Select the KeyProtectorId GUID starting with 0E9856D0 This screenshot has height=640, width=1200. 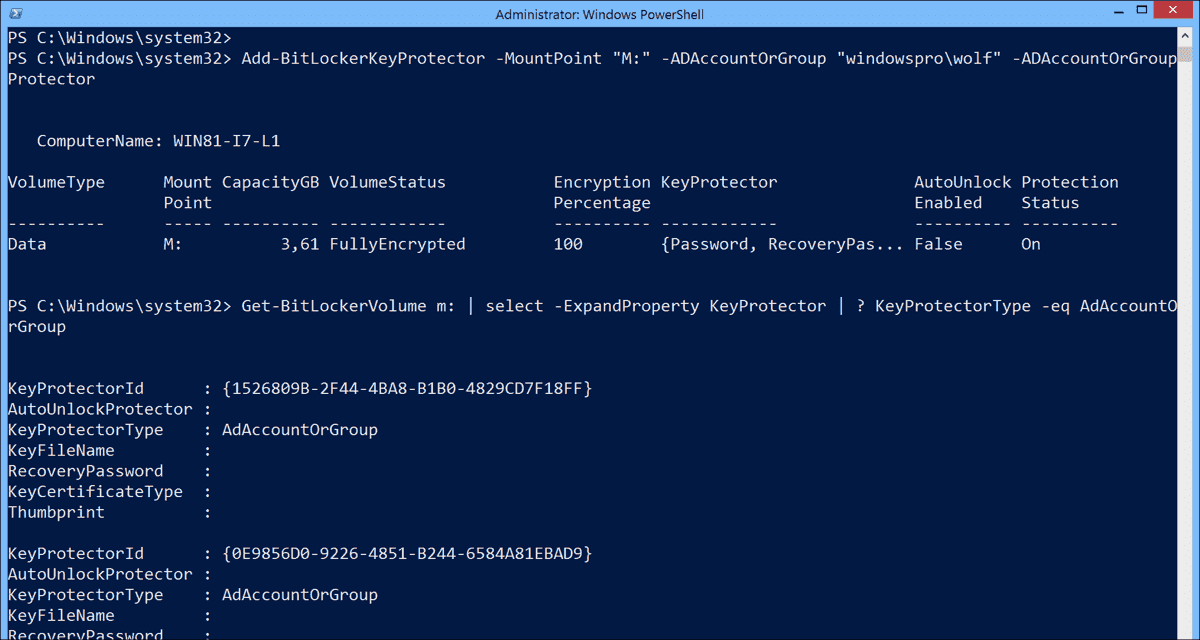(x=404, y=553)
